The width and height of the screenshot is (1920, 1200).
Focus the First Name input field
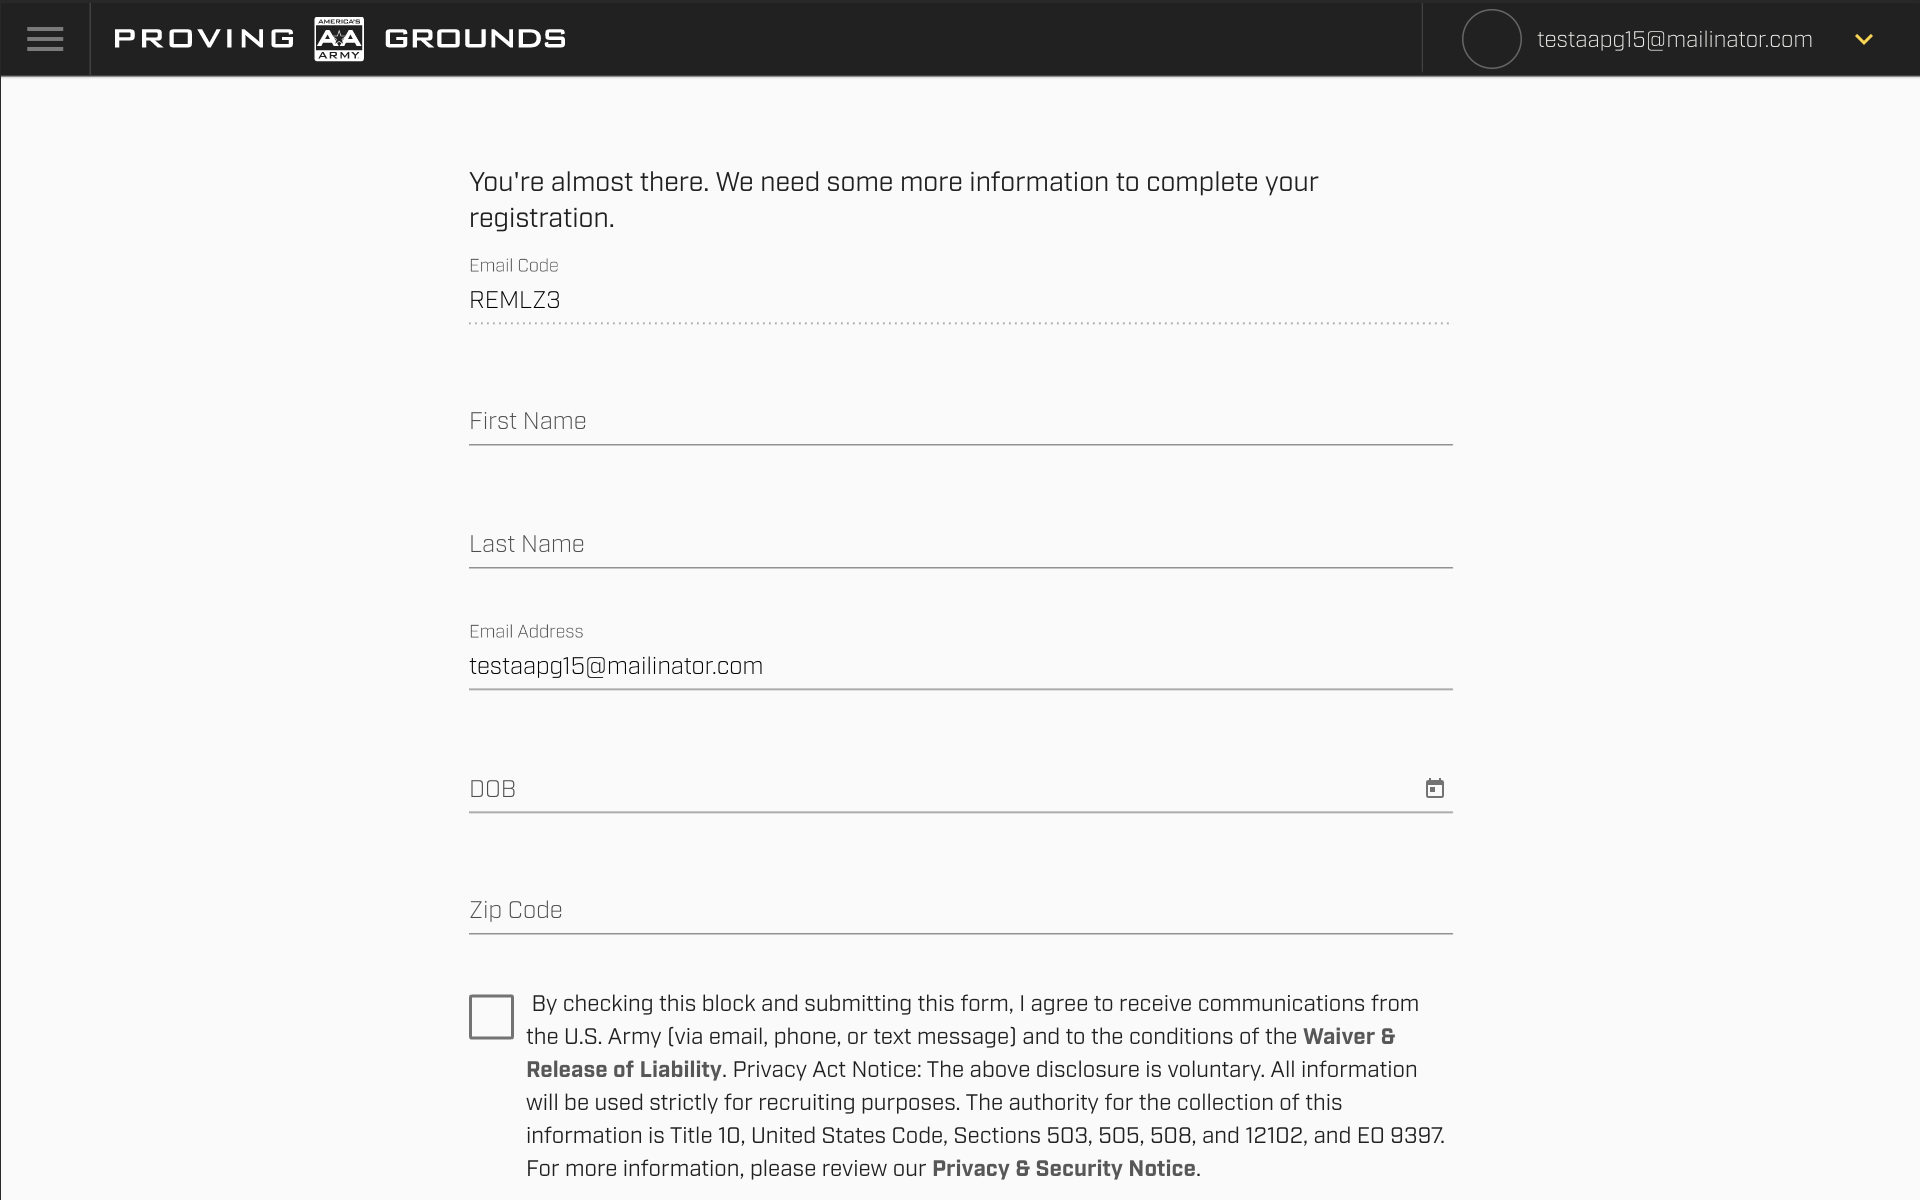960,421
